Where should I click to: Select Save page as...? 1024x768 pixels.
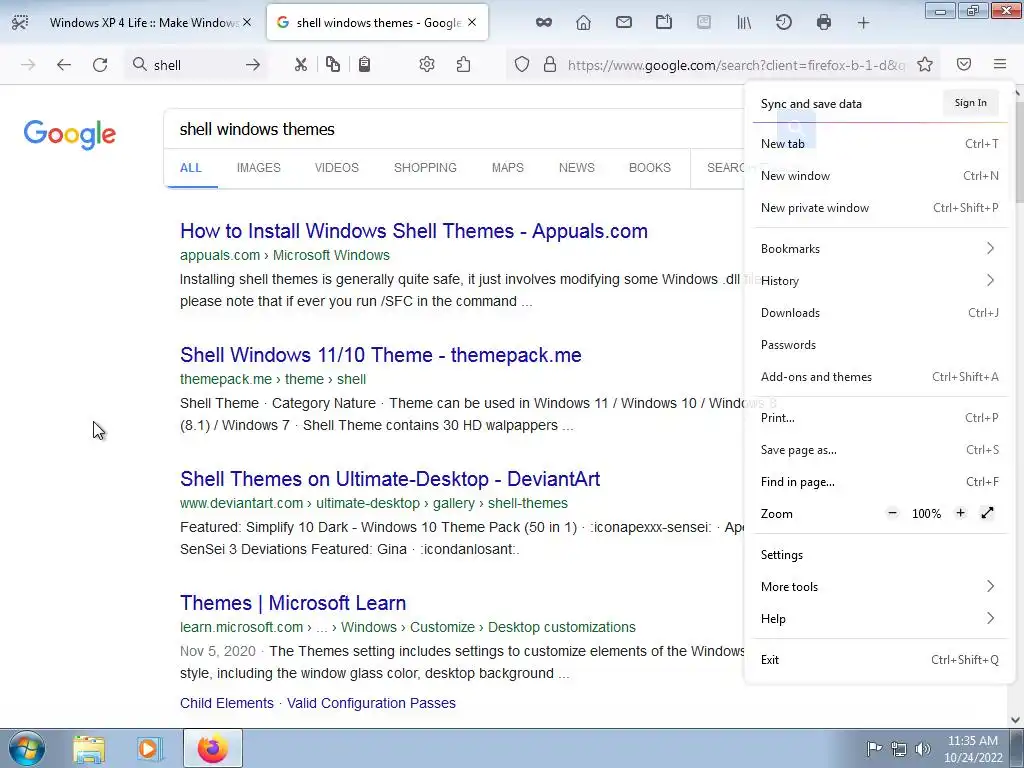tap(880, 450)
